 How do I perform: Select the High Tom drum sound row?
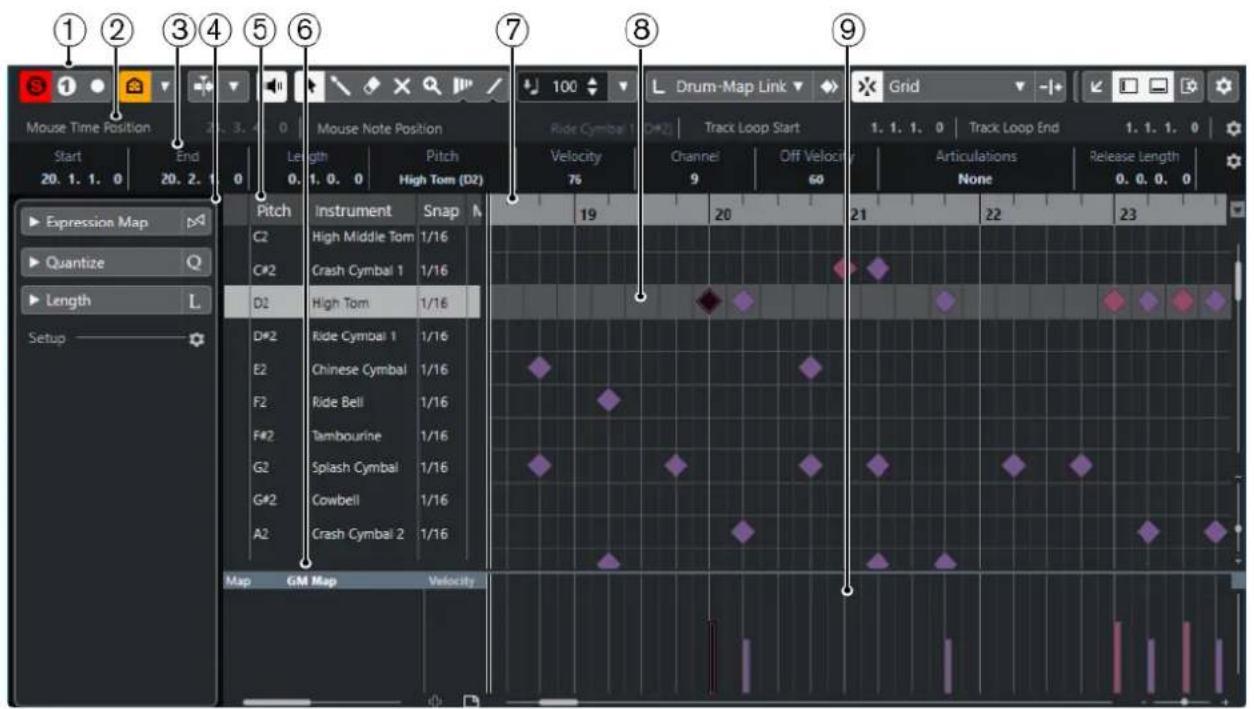(x=352, y=303)
